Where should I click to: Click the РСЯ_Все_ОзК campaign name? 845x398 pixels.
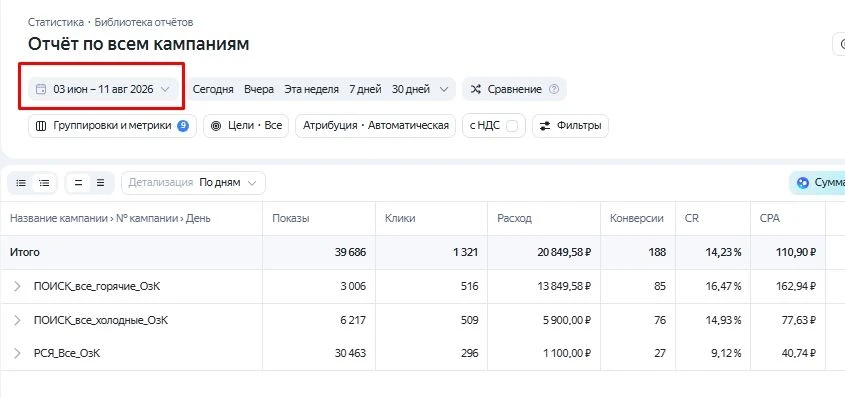point(67,353)
